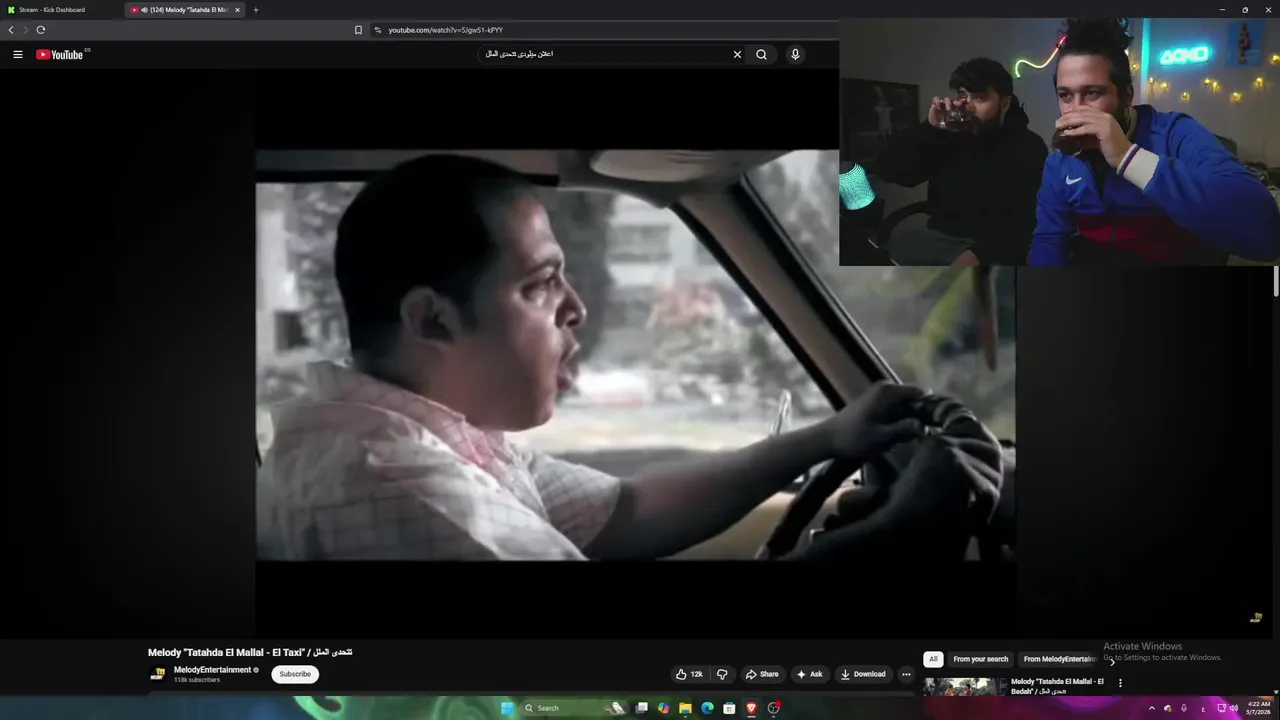
Task: Open El Bedah recommended video thumbnail
Action: pos(964,686)
